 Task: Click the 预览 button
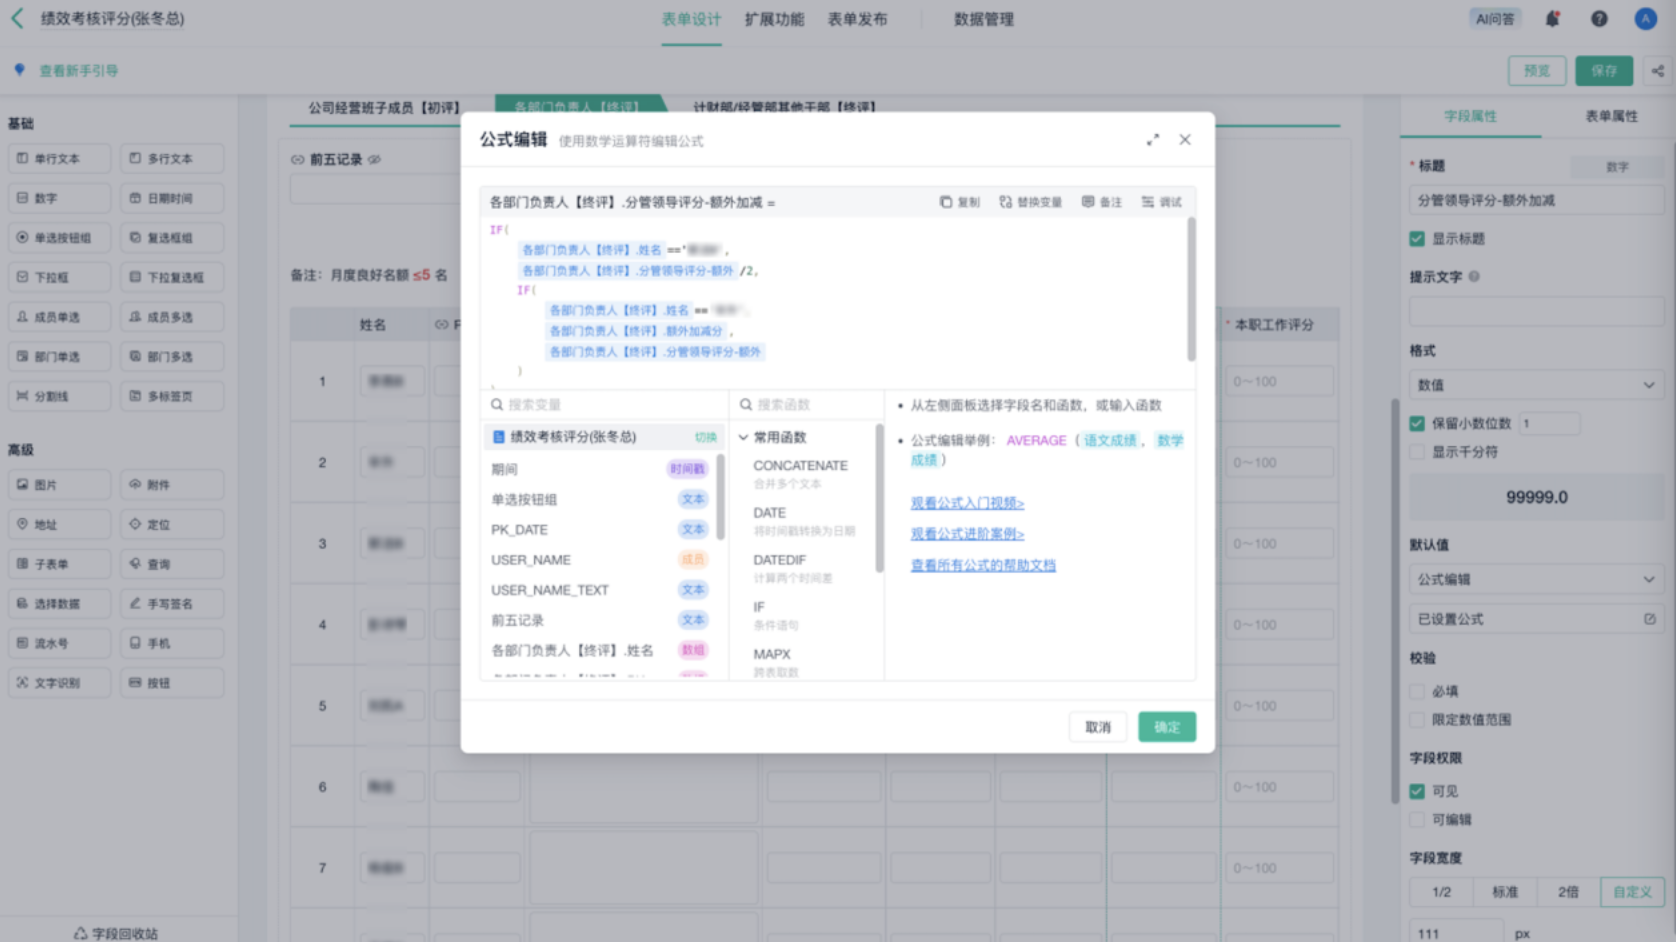click(x=1537, y=71)
